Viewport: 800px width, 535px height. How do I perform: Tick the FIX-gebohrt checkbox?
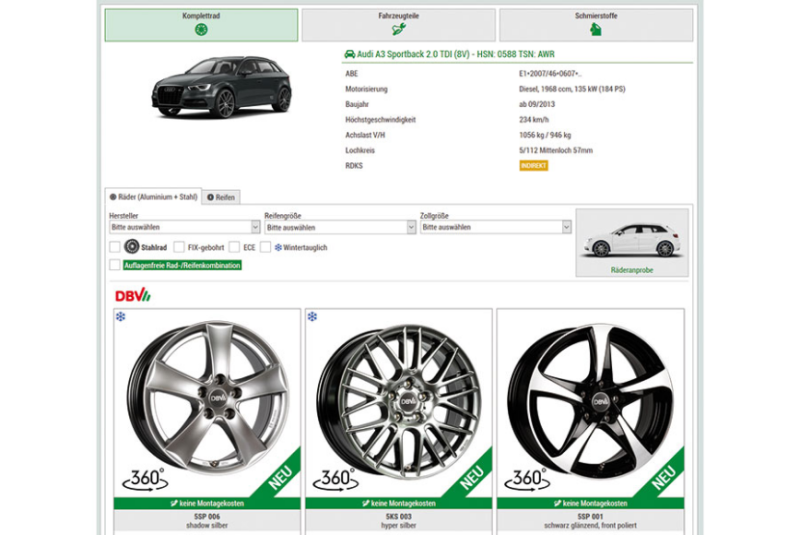(179, 247)
